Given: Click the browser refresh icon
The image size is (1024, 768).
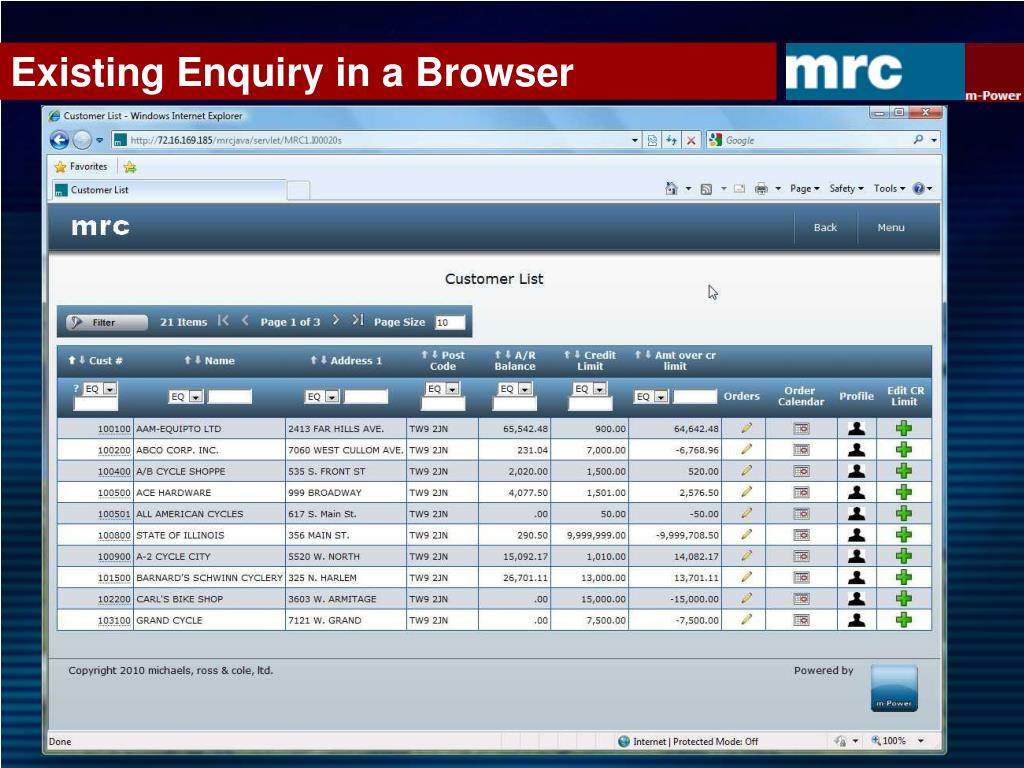Looking at the screenshot, I should tap(671, 140).
